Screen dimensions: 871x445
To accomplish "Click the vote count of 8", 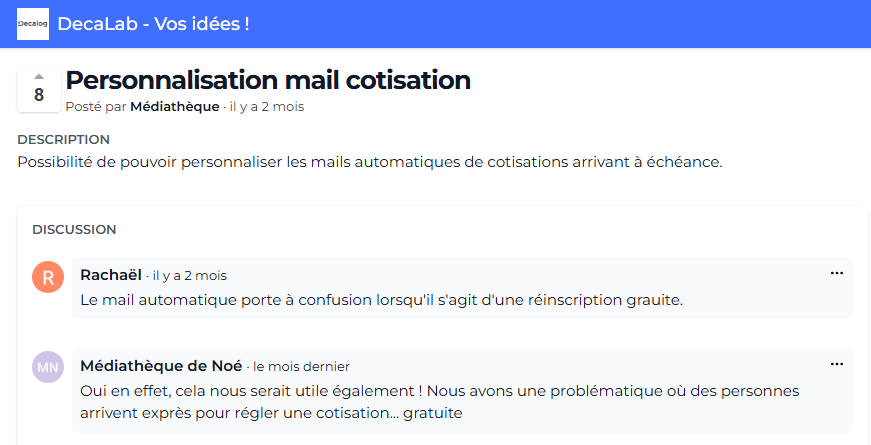I will coord(39,95).
